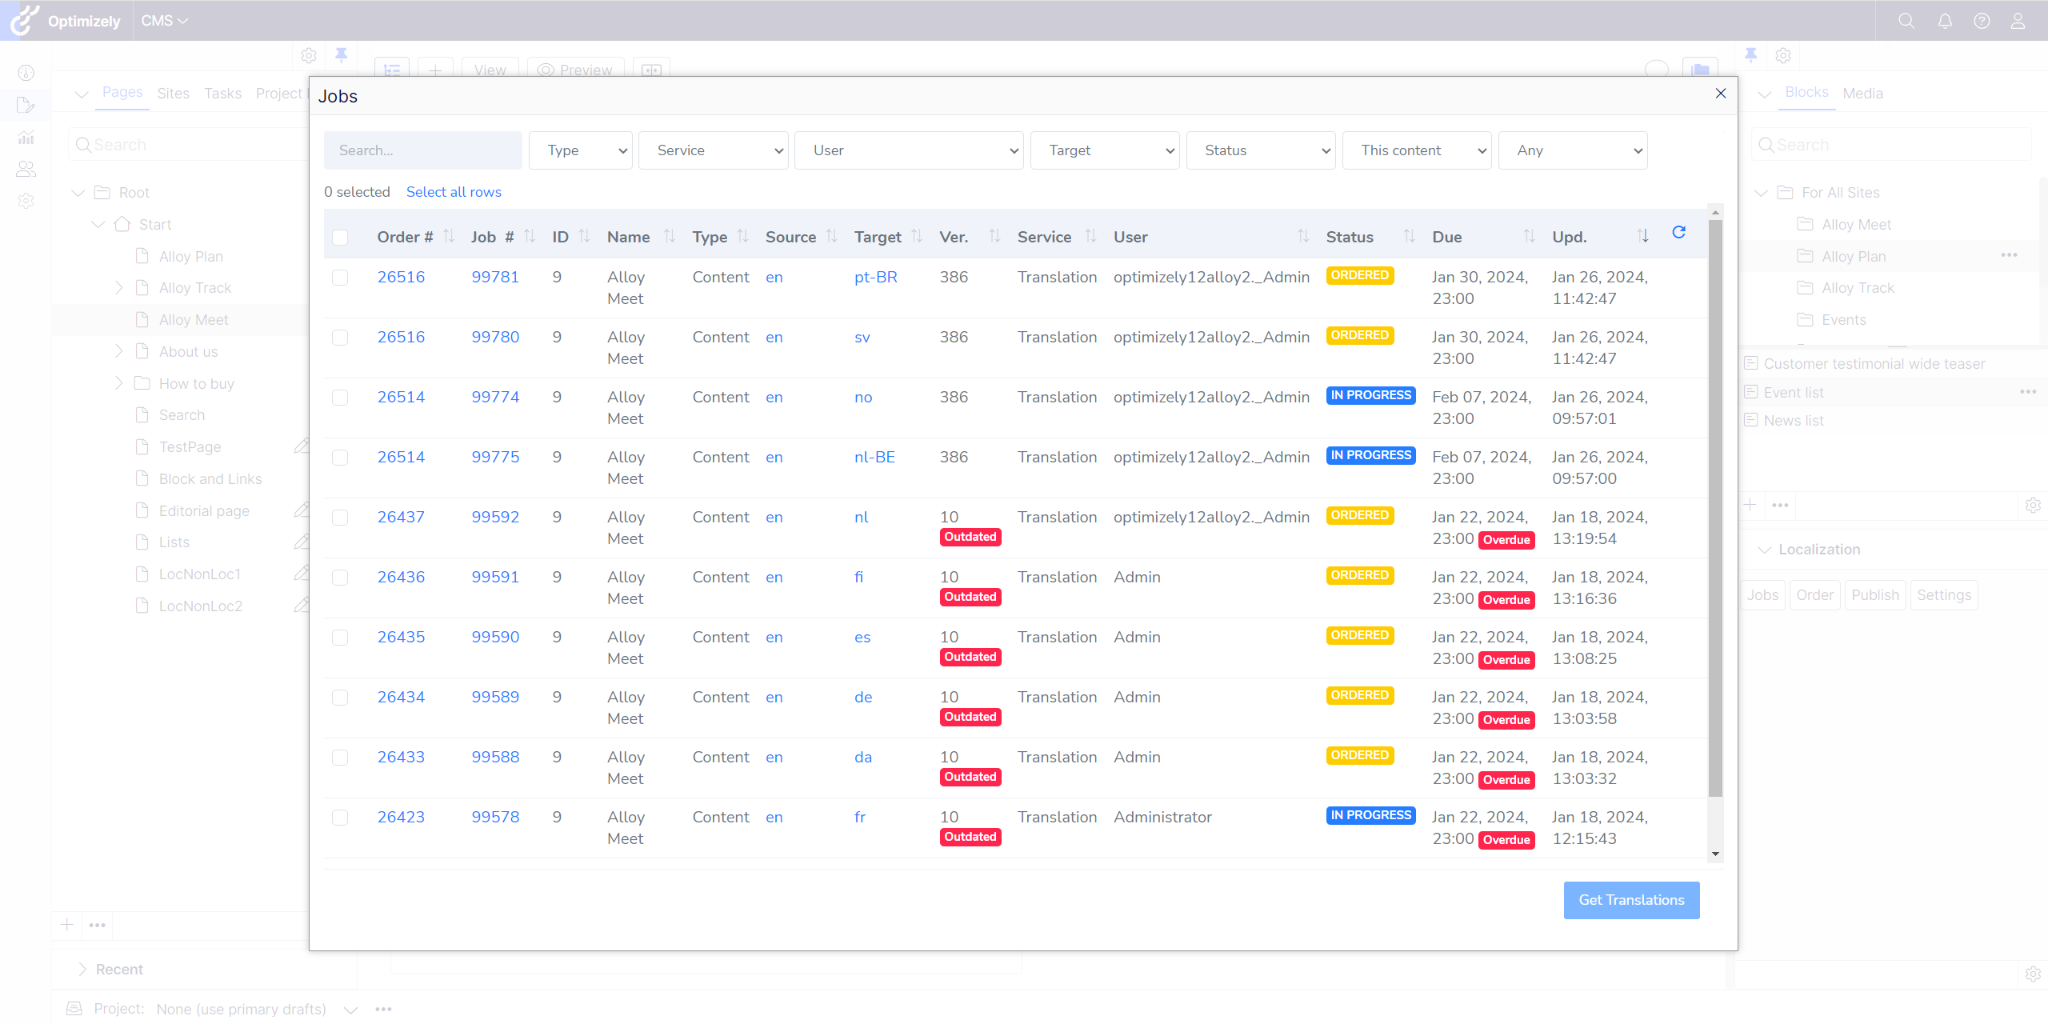
Task: Check the row for job 99781
Action: click(x=340, y=278)
